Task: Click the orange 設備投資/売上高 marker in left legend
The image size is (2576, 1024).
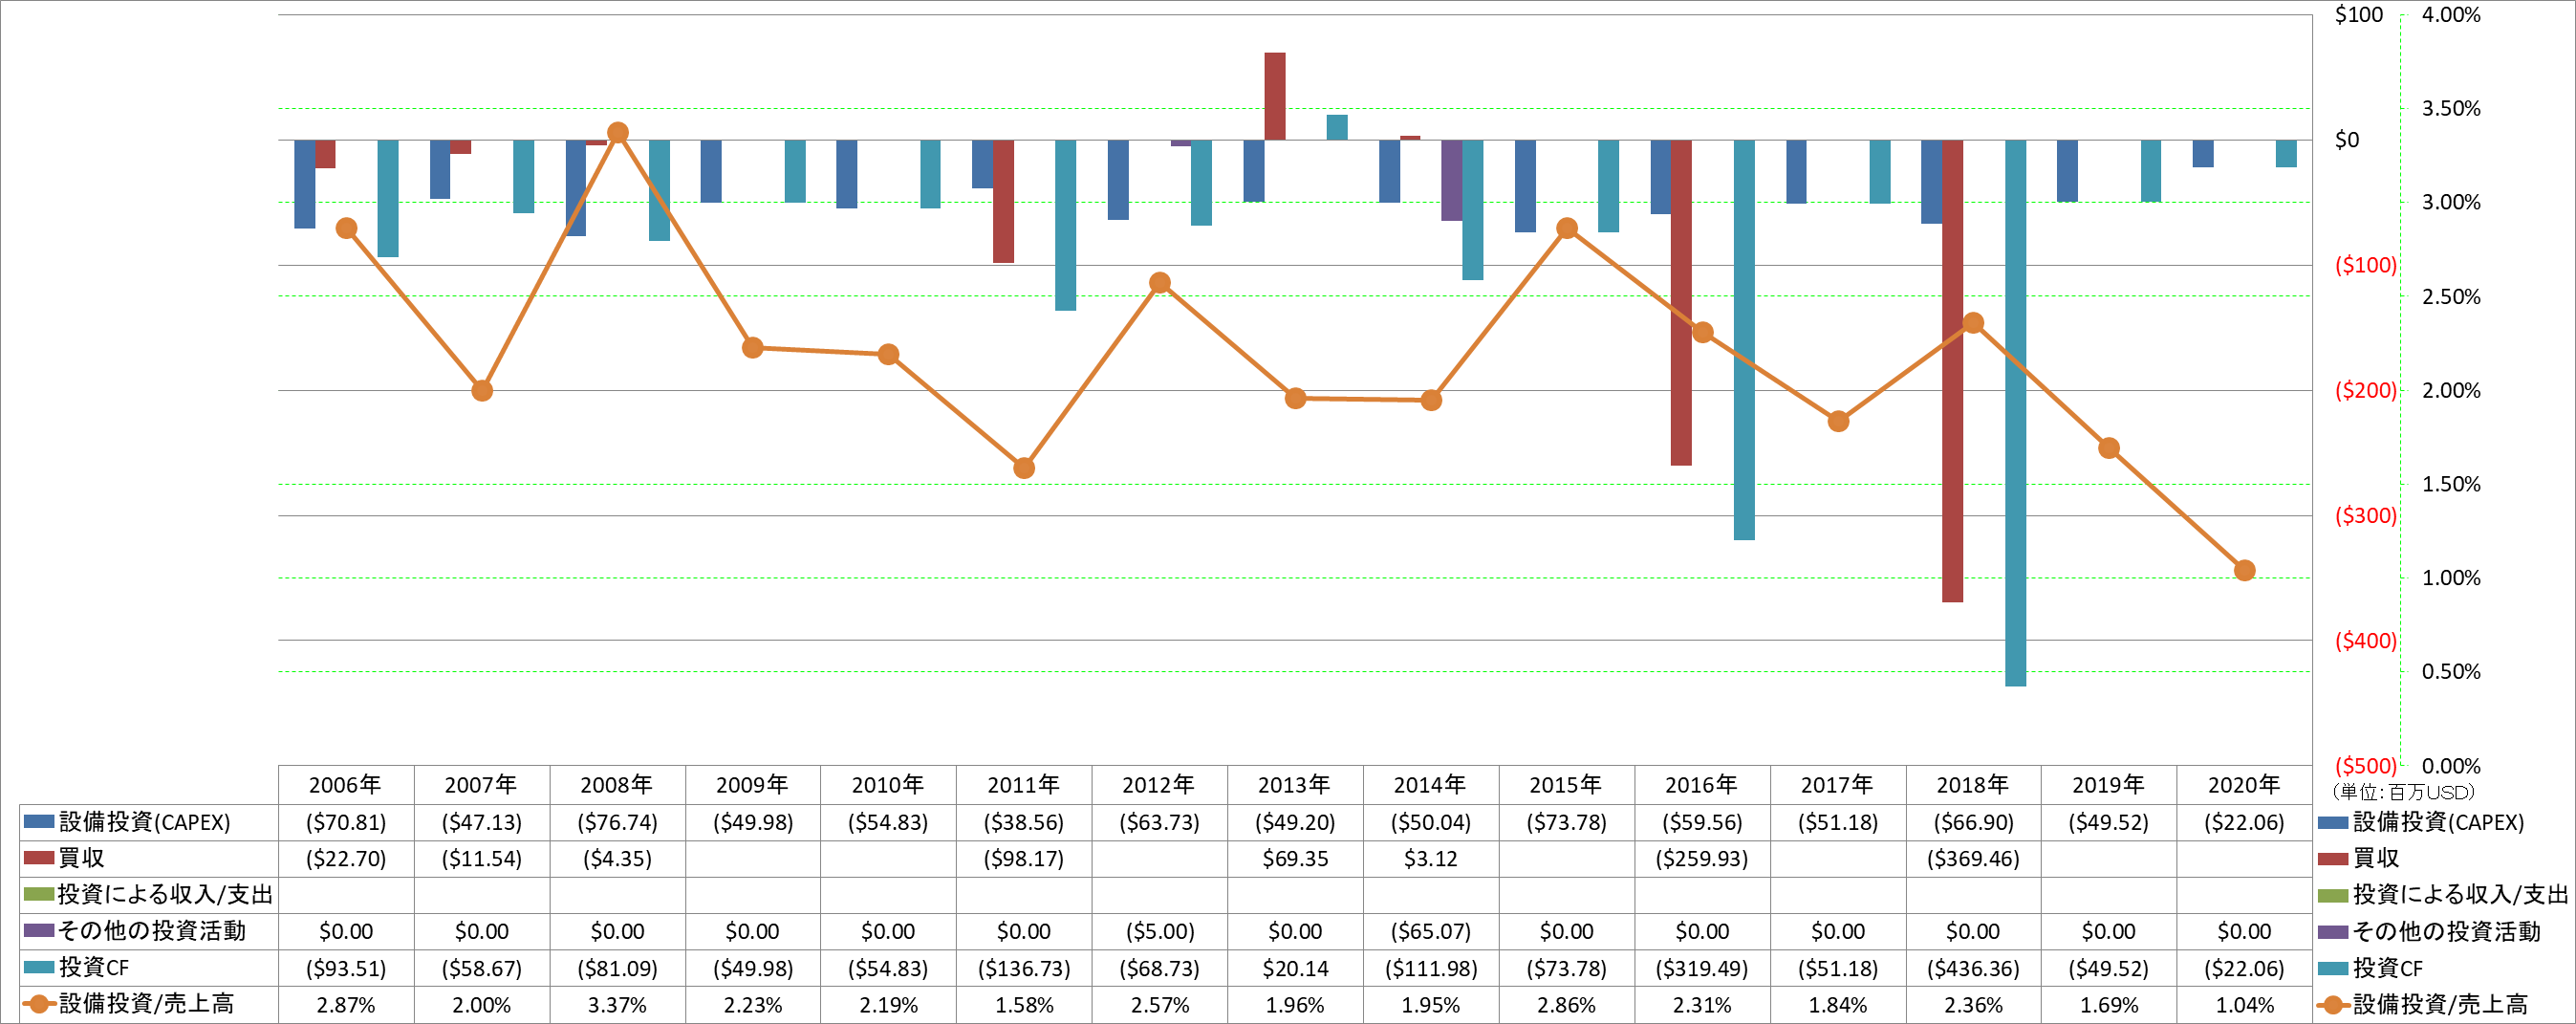Action: 38,1004
